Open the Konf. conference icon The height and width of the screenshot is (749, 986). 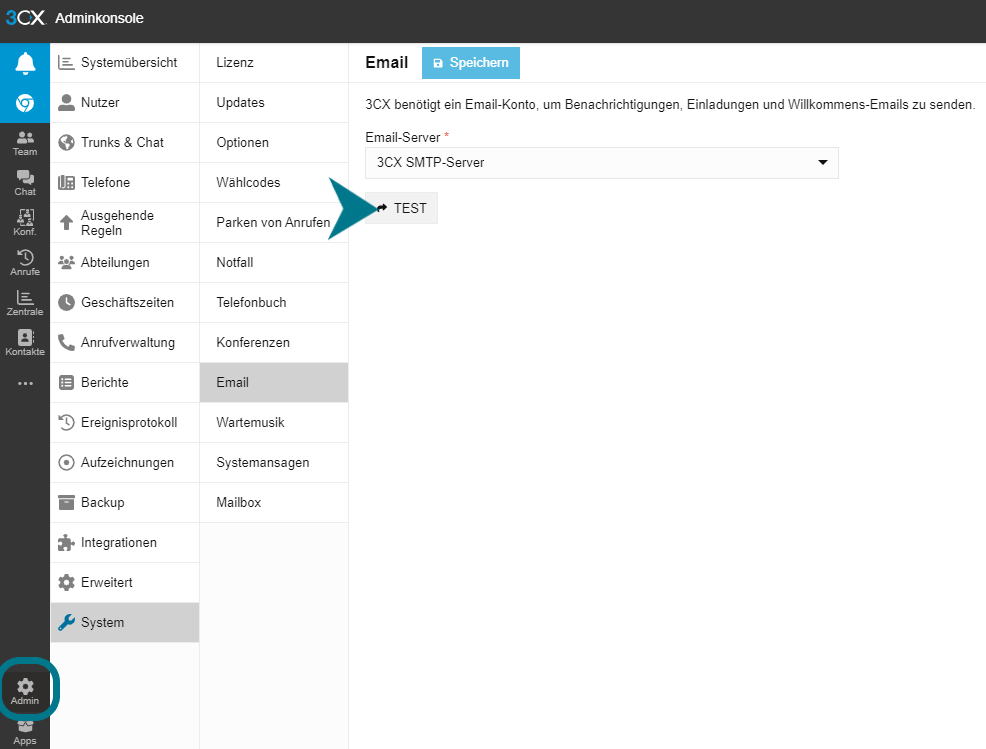[x=25, y=223]
